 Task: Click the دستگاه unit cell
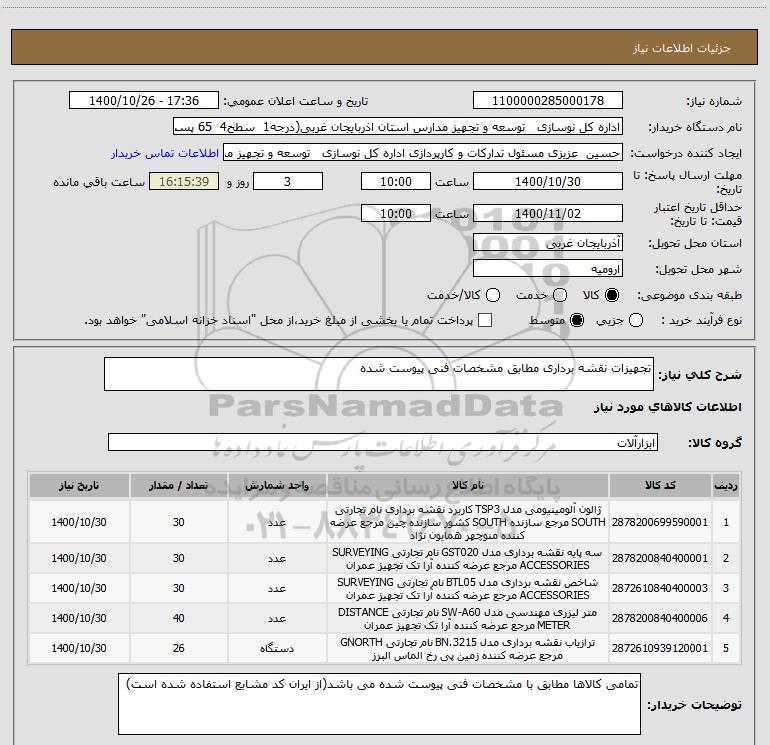[277, 649]
